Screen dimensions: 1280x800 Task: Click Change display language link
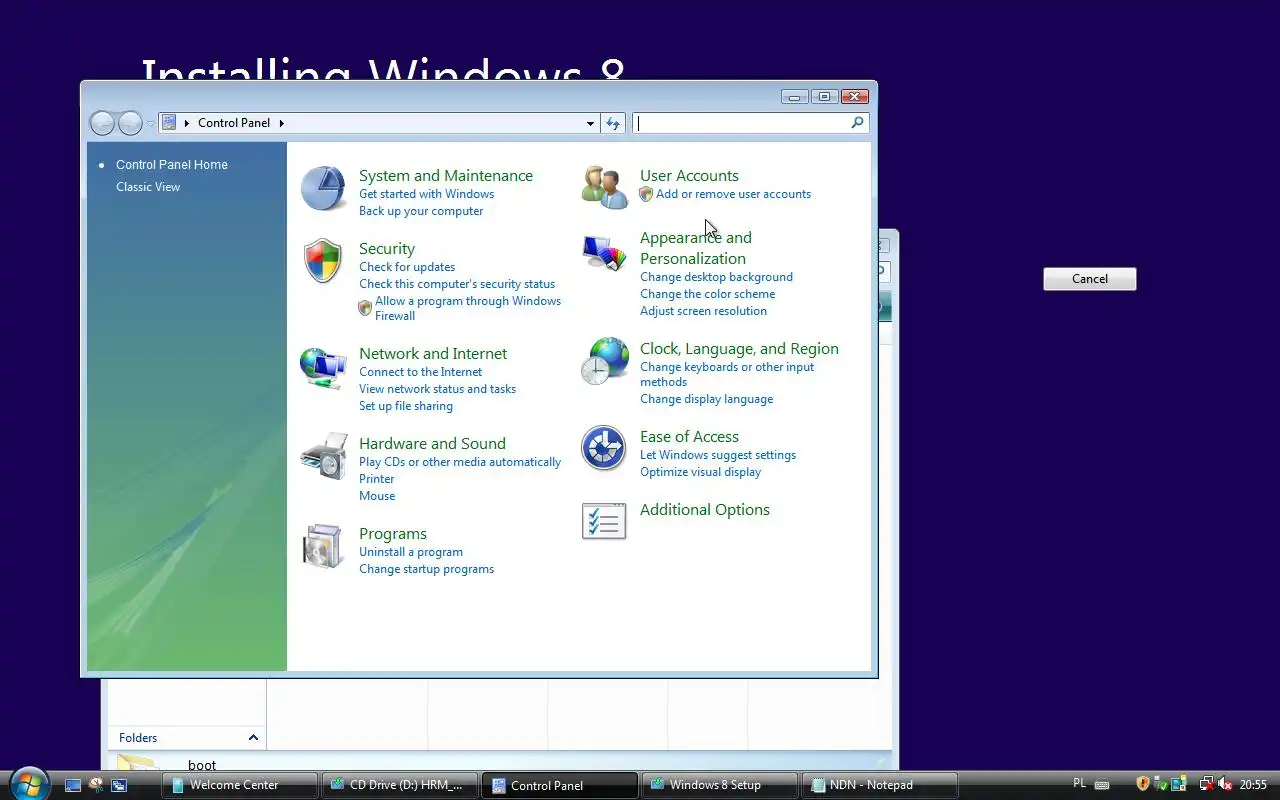pyautogui.click(x=707, y=399)
